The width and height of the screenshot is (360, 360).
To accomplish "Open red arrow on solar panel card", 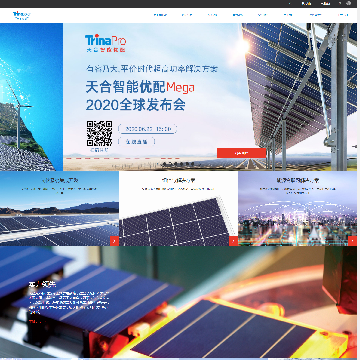I will [x=233, y=241].
